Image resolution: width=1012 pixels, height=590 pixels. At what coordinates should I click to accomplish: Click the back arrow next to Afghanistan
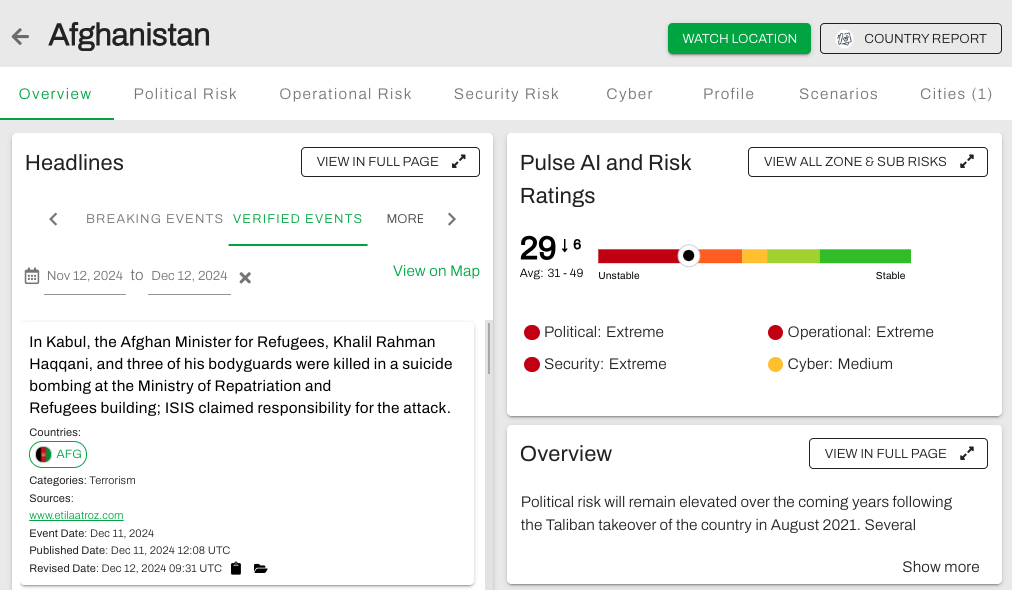(20, 37)
